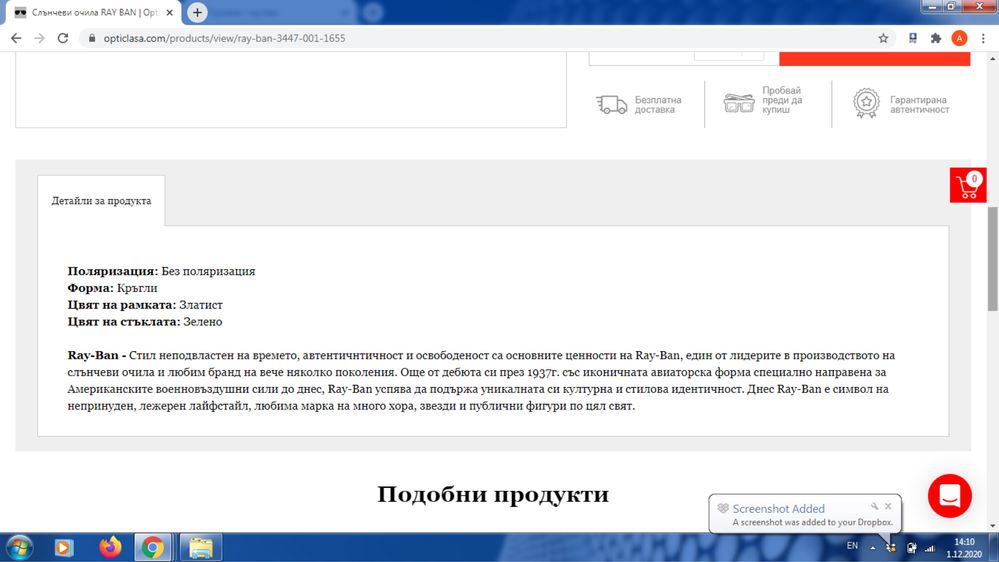
Task: Open File Explorer from the taskbar
Action: (200, 547)
